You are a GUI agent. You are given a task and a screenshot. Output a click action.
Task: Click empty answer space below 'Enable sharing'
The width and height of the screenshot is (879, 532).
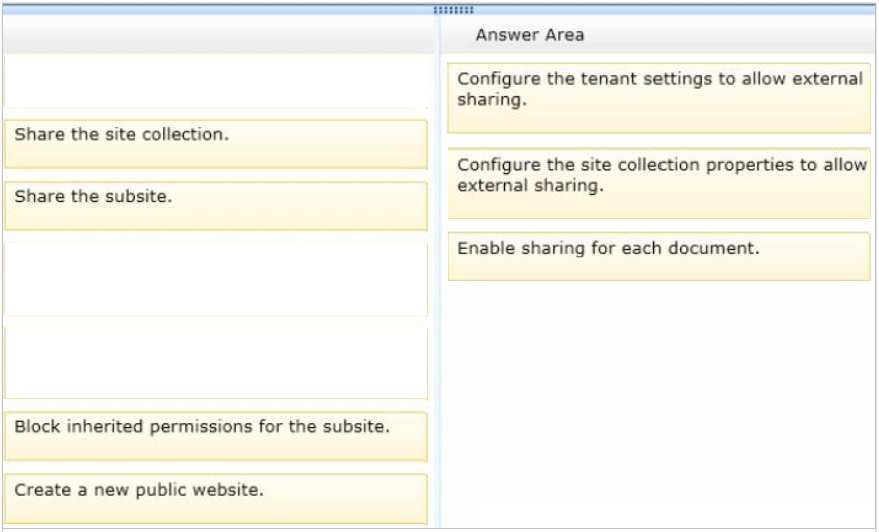[659, 404]
